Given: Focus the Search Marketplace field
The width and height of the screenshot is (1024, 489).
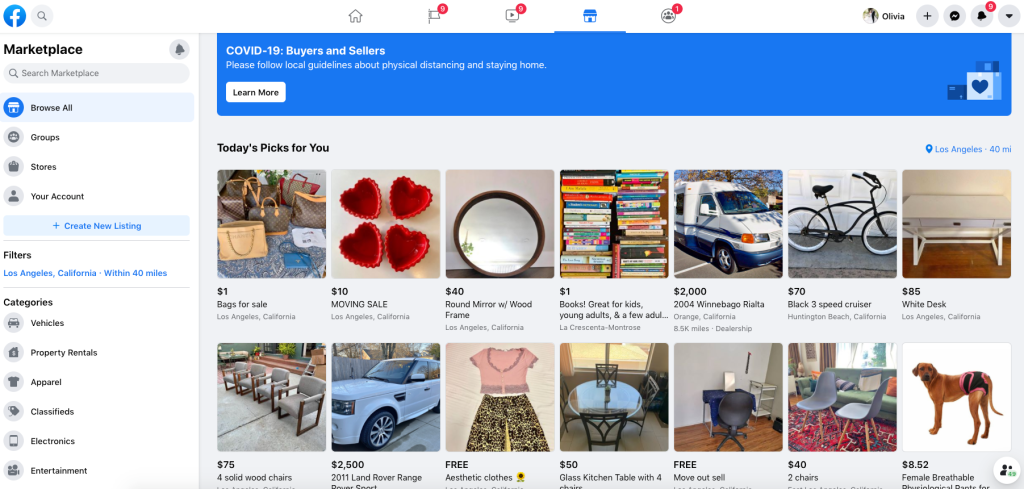Looking at the screenshot, I should (x=97, y=73).
